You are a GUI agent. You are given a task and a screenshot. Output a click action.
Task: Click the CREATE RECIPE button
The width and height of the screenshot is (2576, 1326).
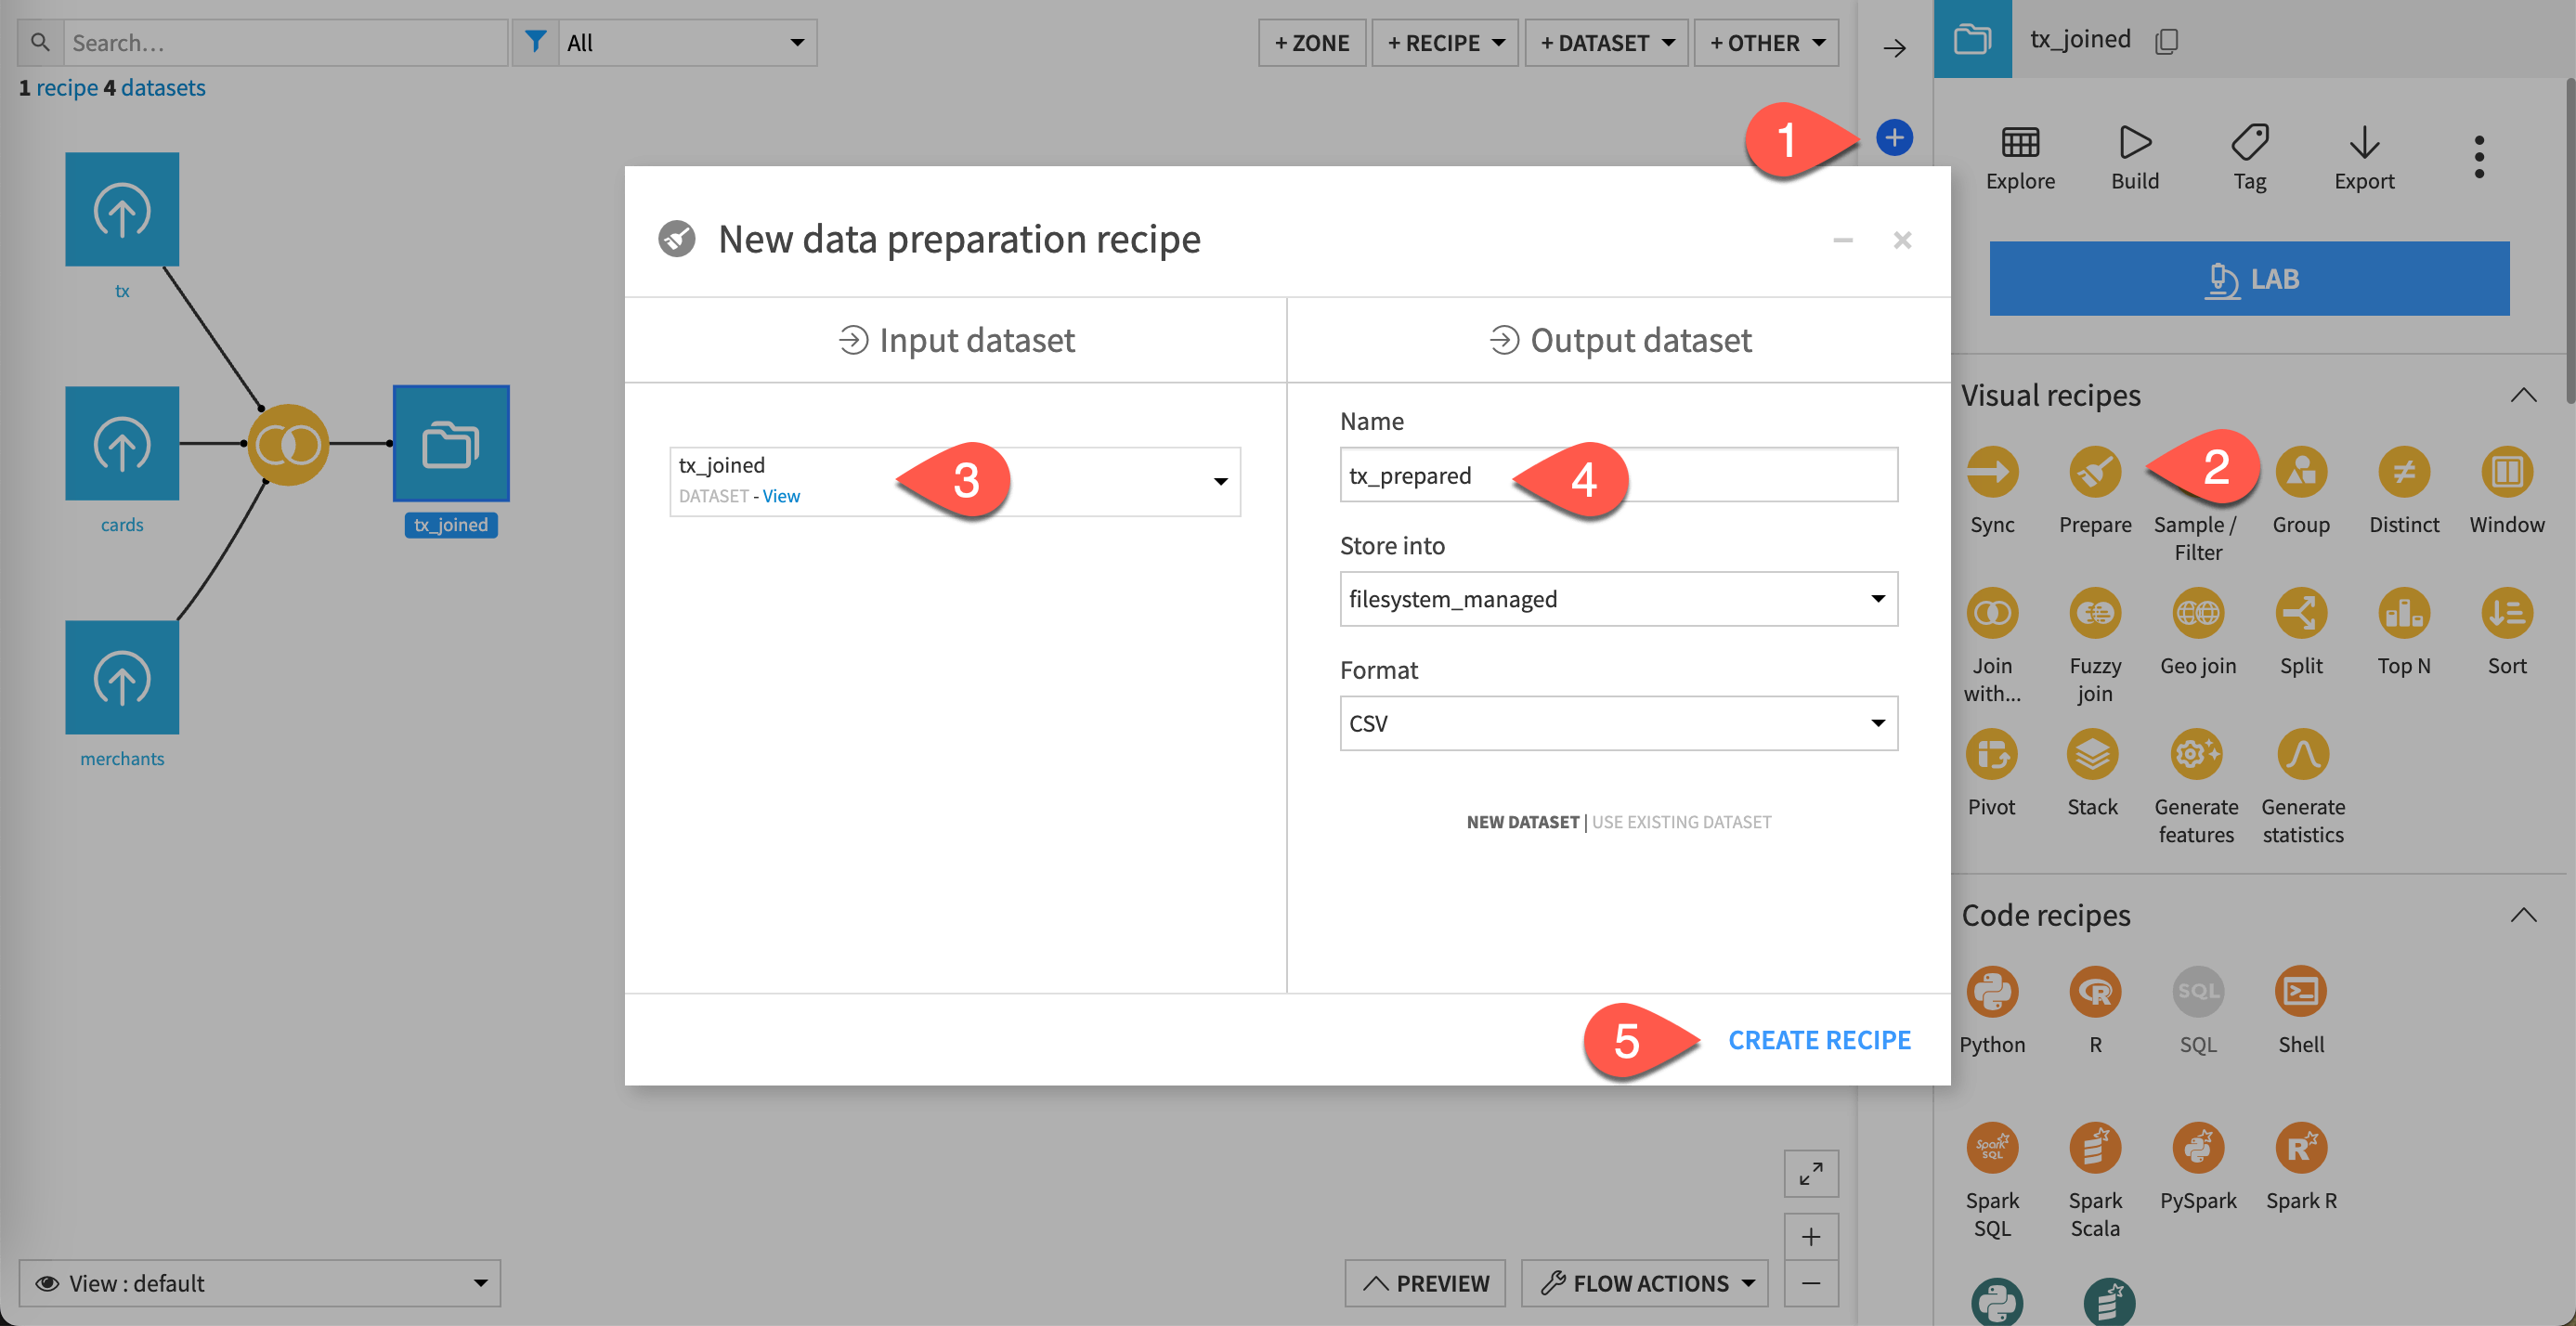(x=1819, y=1040)
